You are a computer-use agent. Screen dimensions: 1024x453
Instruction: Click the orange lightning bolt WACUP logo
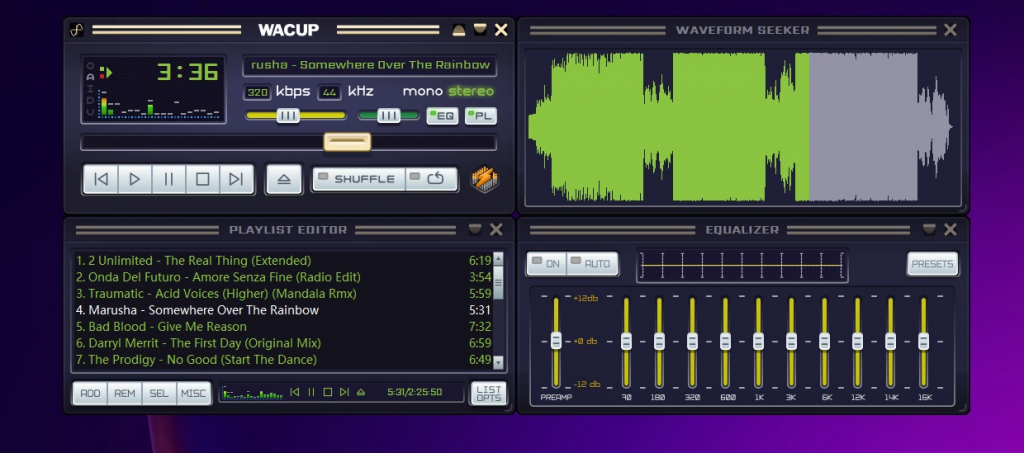pyautogui.click(x=485, y=180)
